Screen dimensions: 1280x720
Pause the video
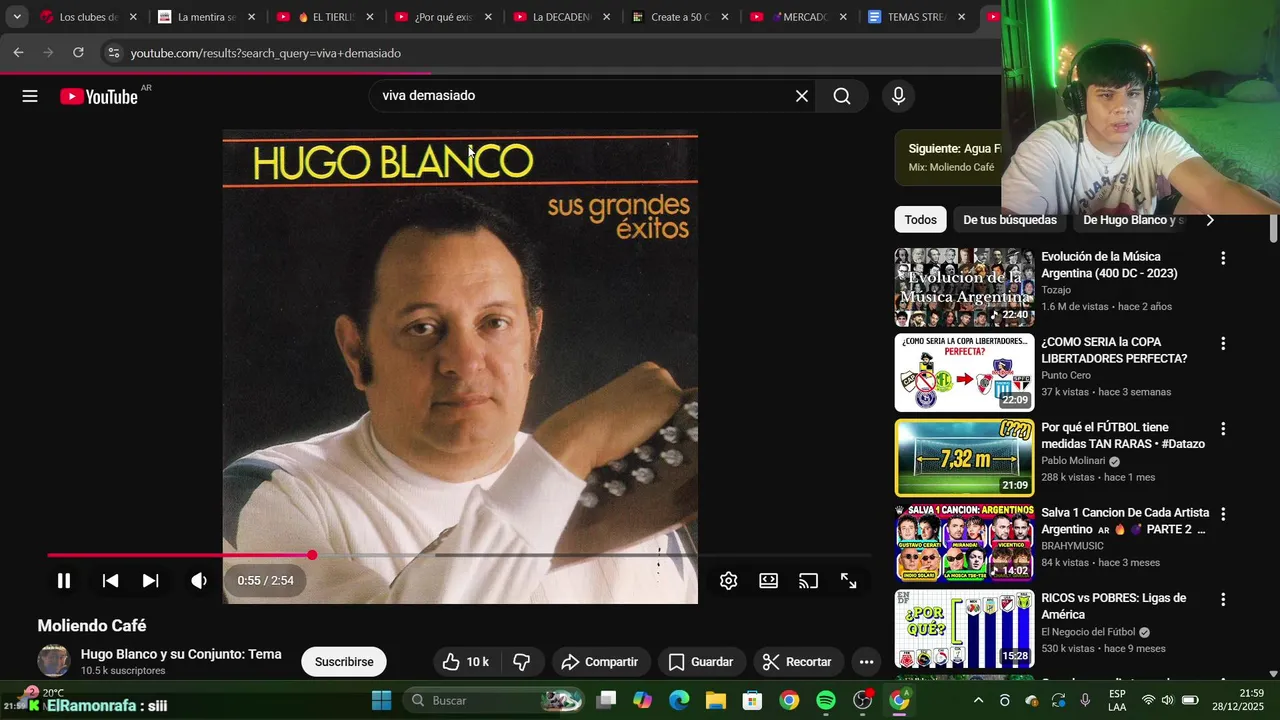[x=63, y=581]
